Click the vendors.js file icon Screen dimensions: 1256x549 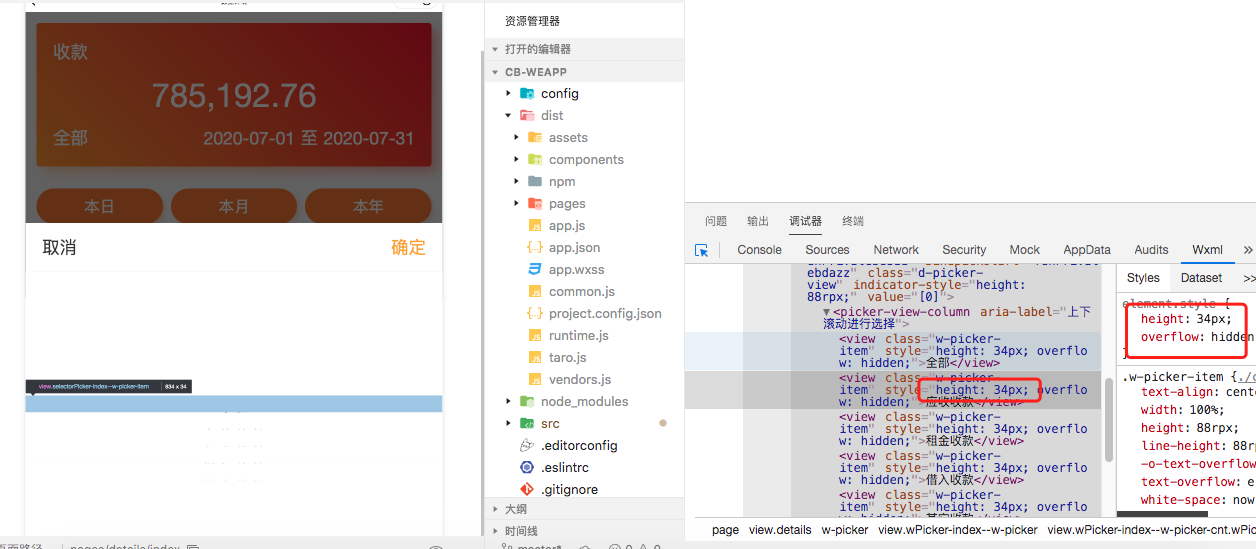[x=535, y=379]
